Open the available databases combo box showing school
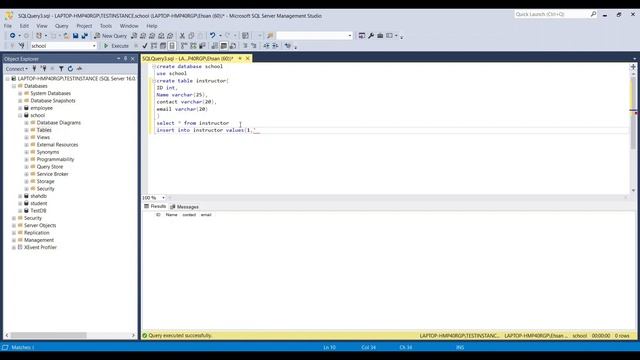This screenshot has height=360, width=640. [63, 46]
